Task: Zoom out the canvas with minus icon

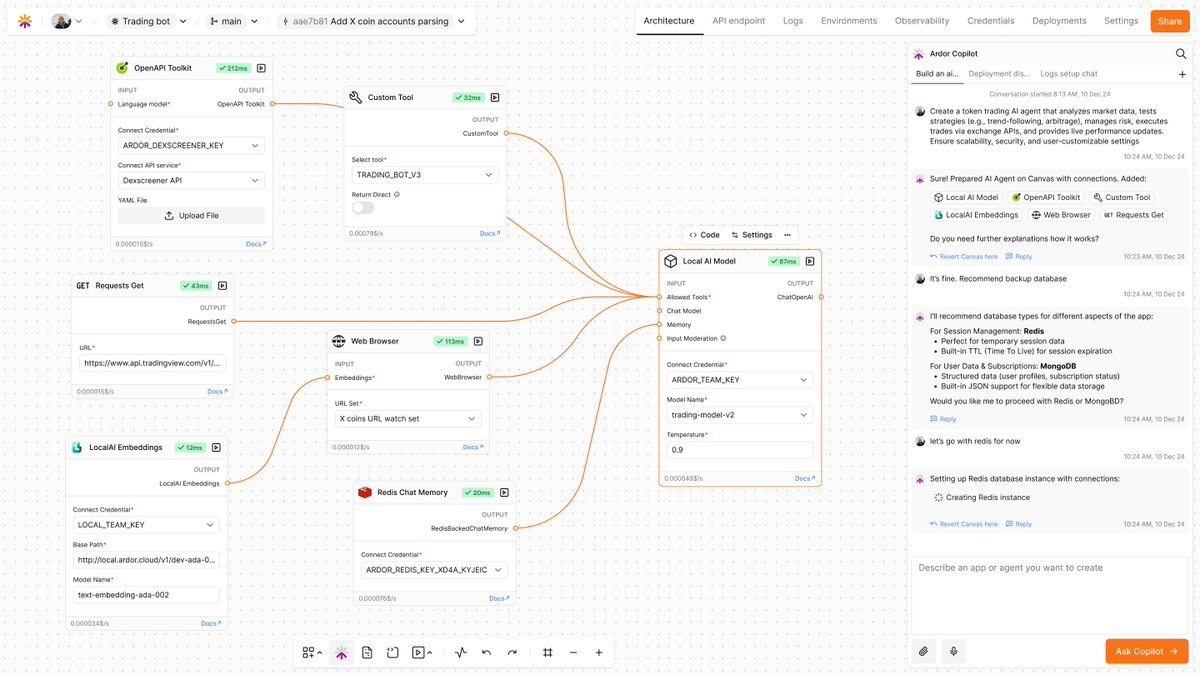Action: [573, 652]
